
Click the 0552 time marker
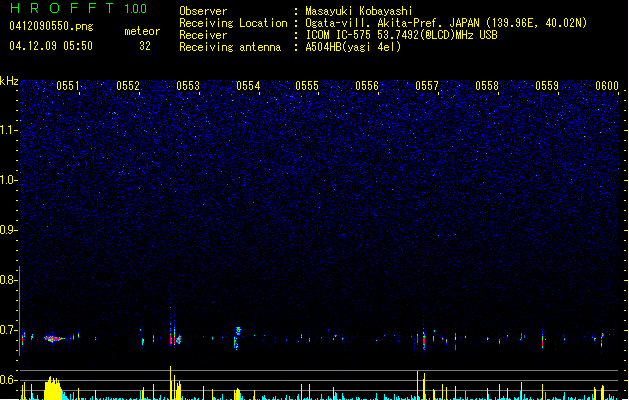128,86
